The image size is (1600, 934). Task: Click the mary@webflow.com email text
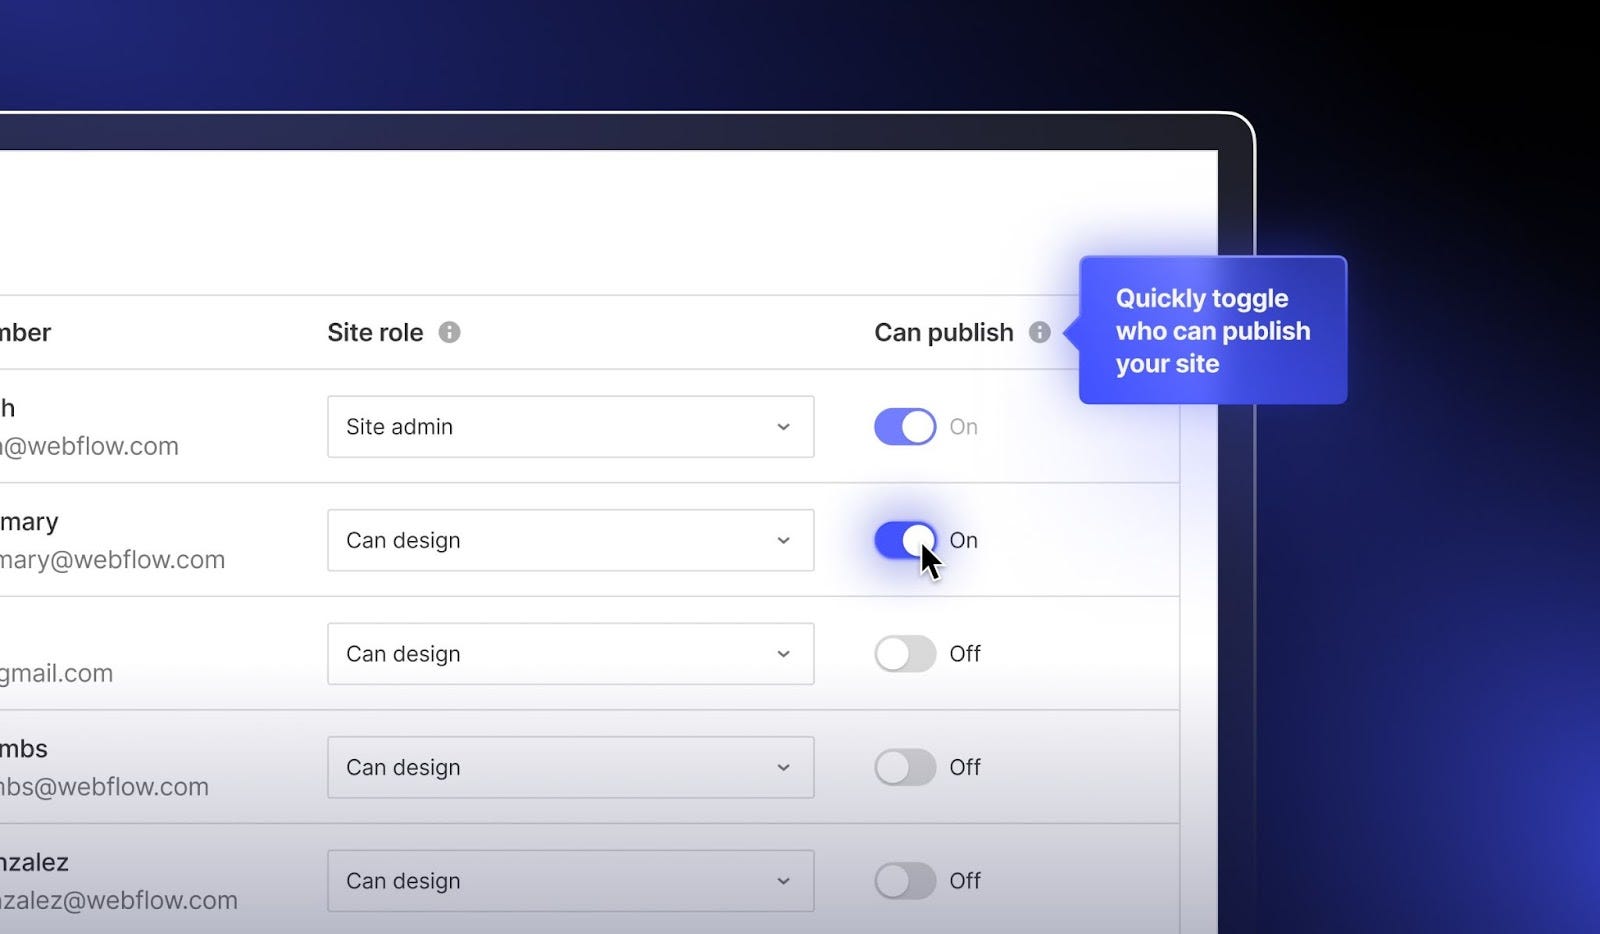coord(112,560)
